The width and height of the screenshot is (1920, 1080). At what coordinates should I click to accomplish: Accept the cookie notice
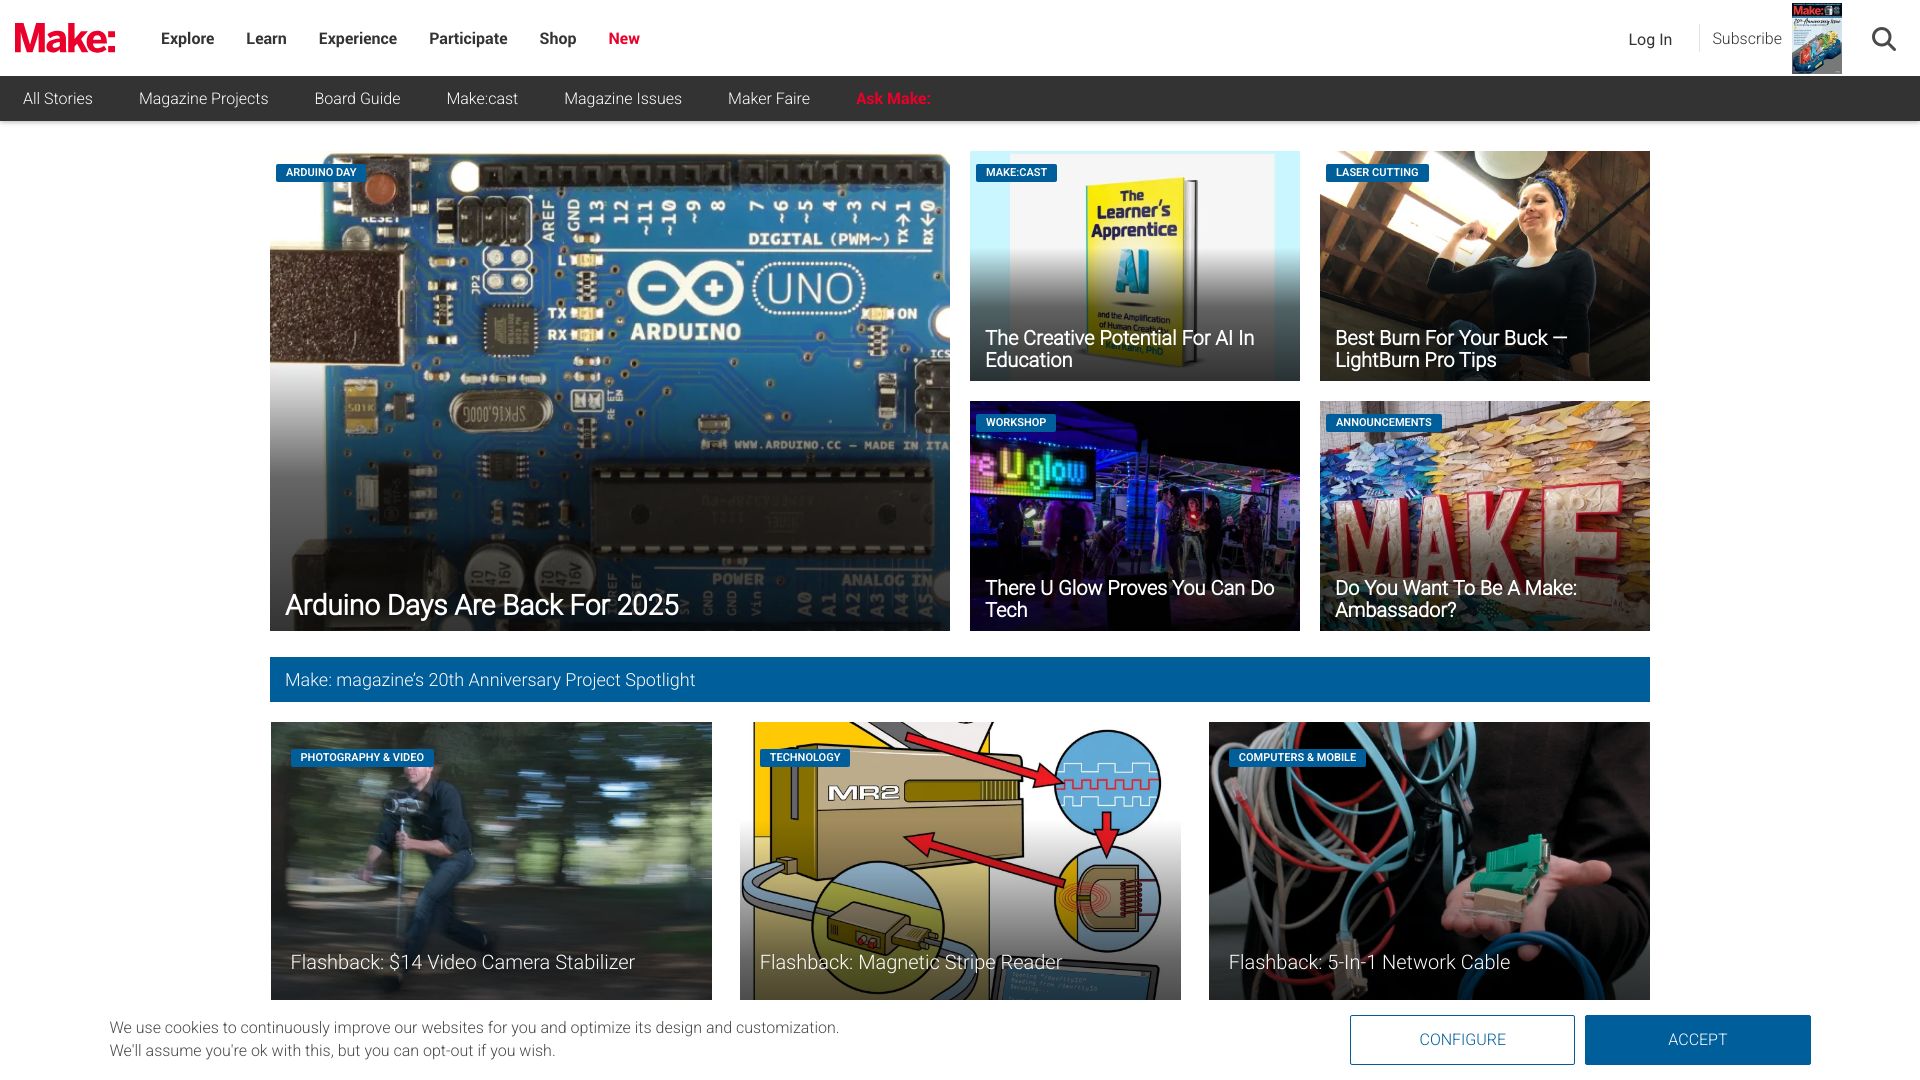tap(1697, 1040)
